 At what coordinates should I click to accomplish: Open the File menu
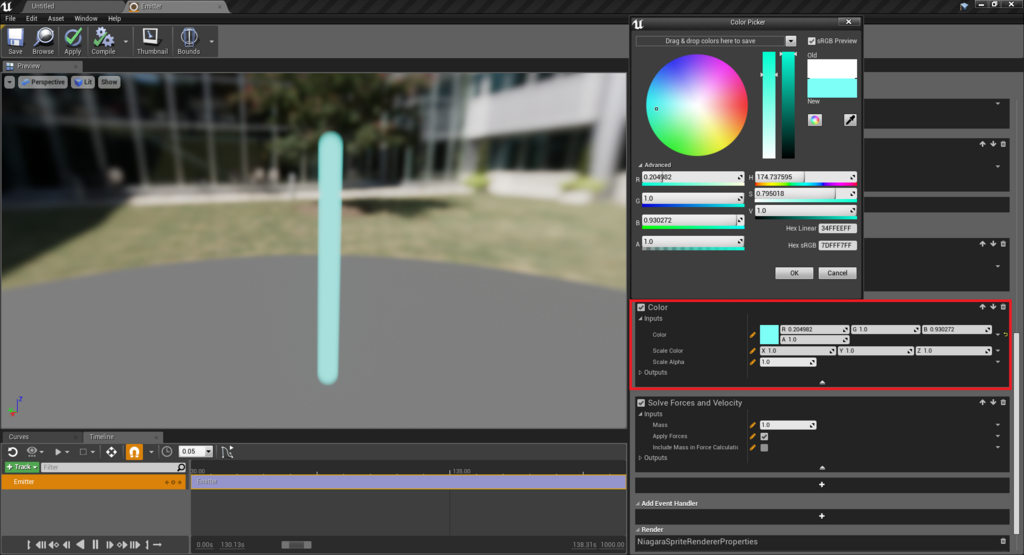tap(10, 18)
